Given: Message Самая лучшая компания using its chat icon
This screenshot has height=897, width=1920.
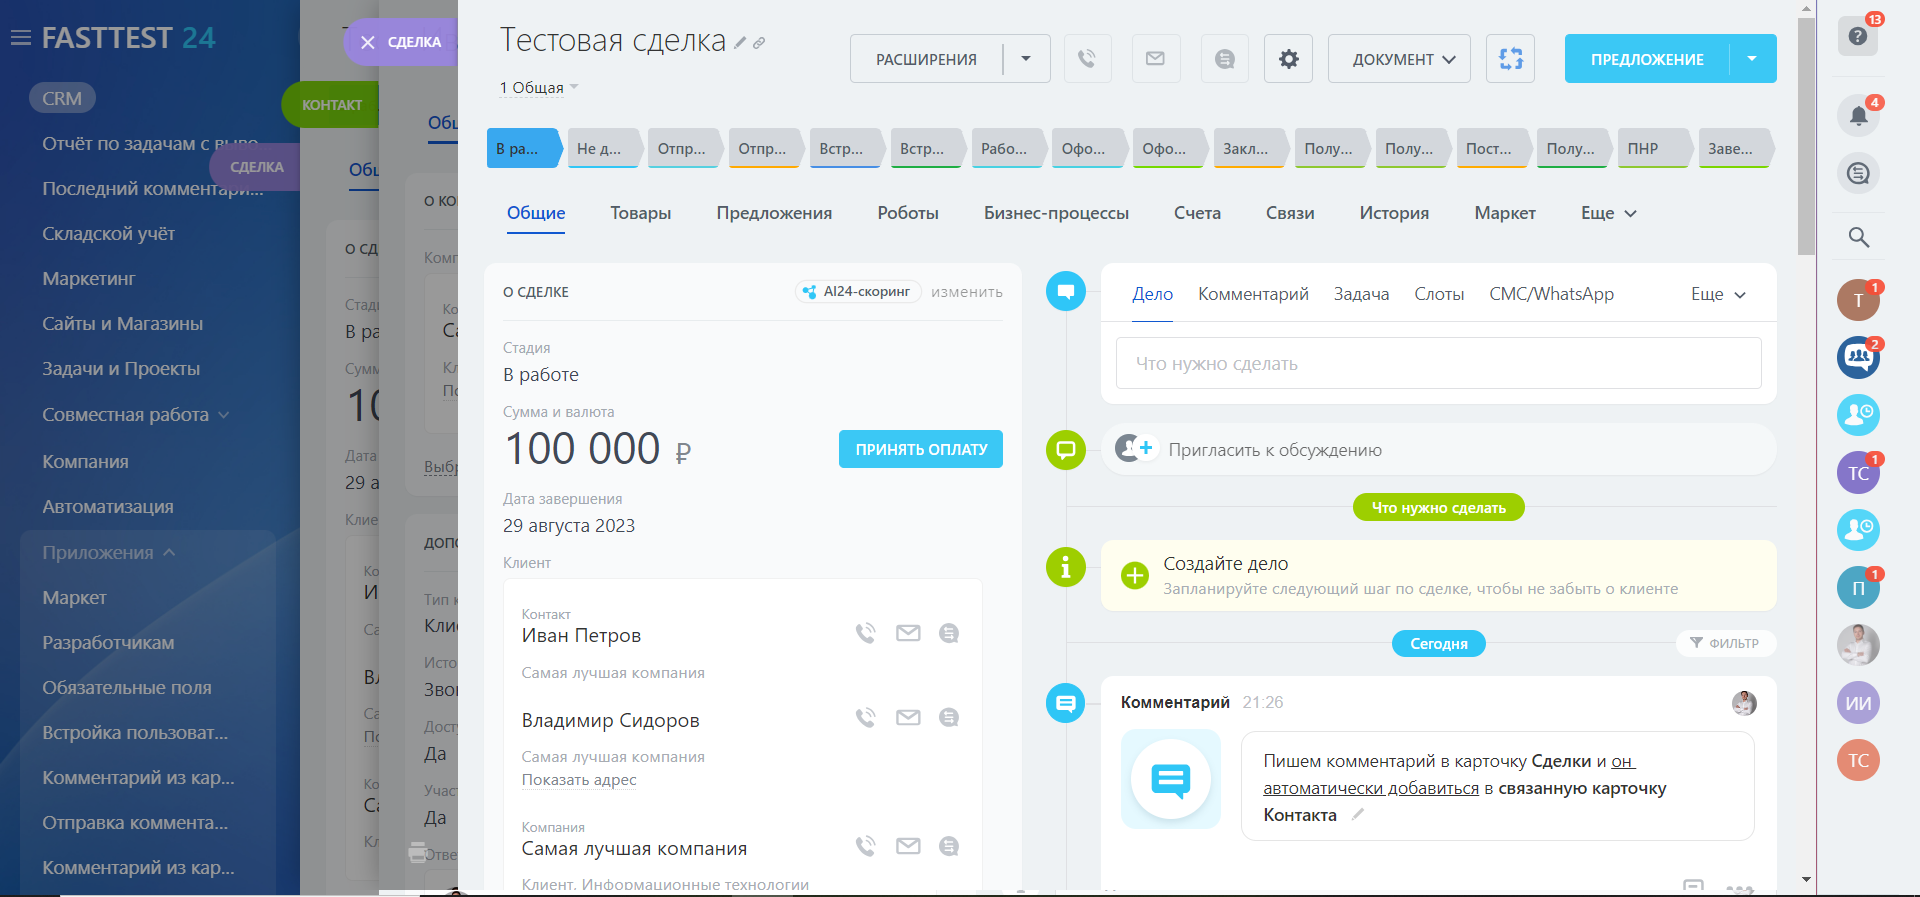Looking at the screenshot, I should 949,846.
